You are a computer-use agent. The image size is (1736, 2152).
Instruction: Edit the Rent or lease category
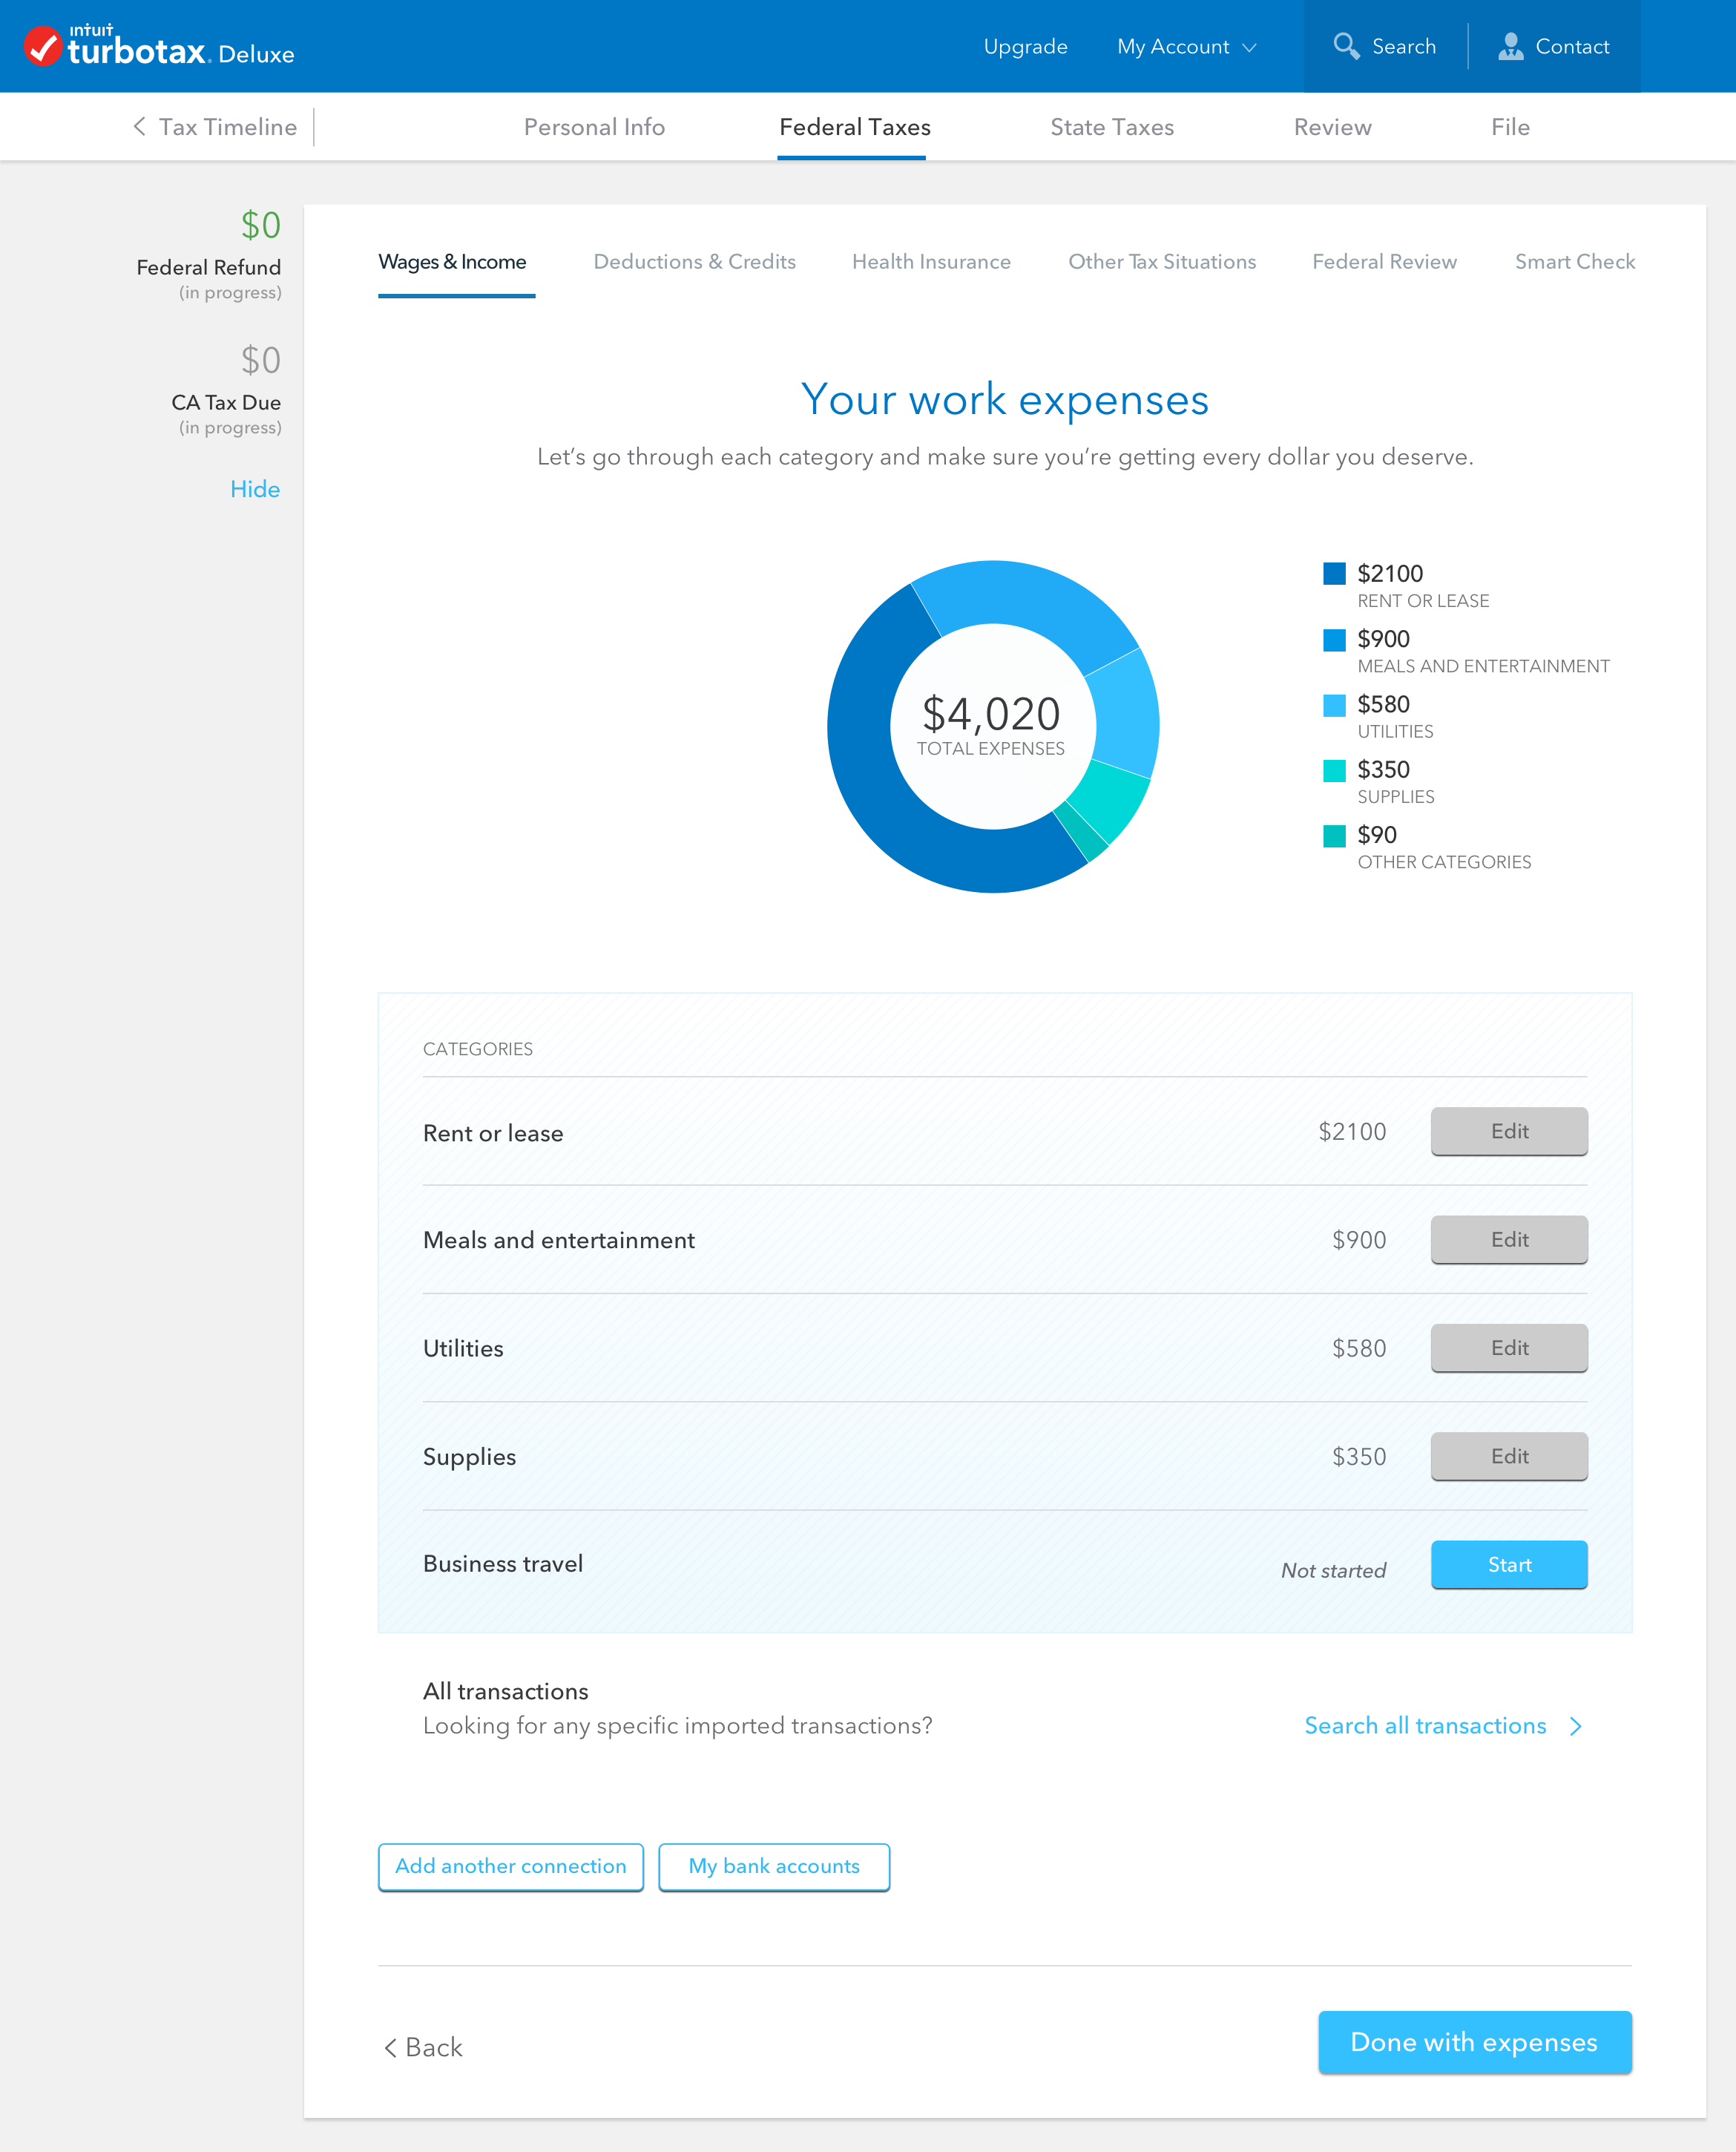(1508, 1131)
